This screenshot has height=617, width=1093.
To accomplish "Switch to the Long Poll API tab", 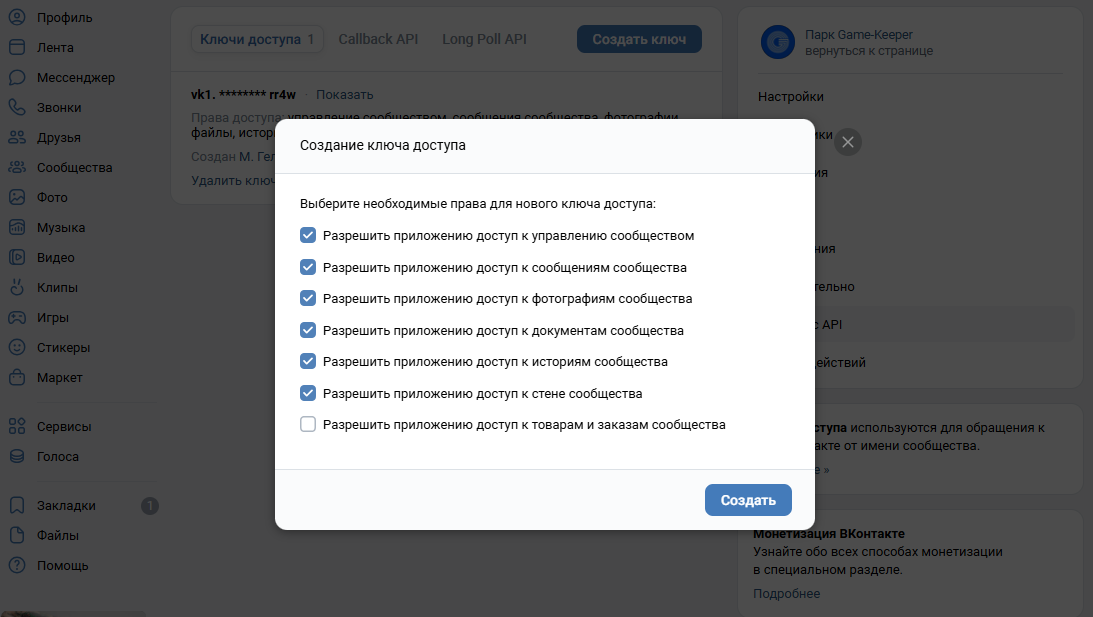I will (x=484, y=39).
